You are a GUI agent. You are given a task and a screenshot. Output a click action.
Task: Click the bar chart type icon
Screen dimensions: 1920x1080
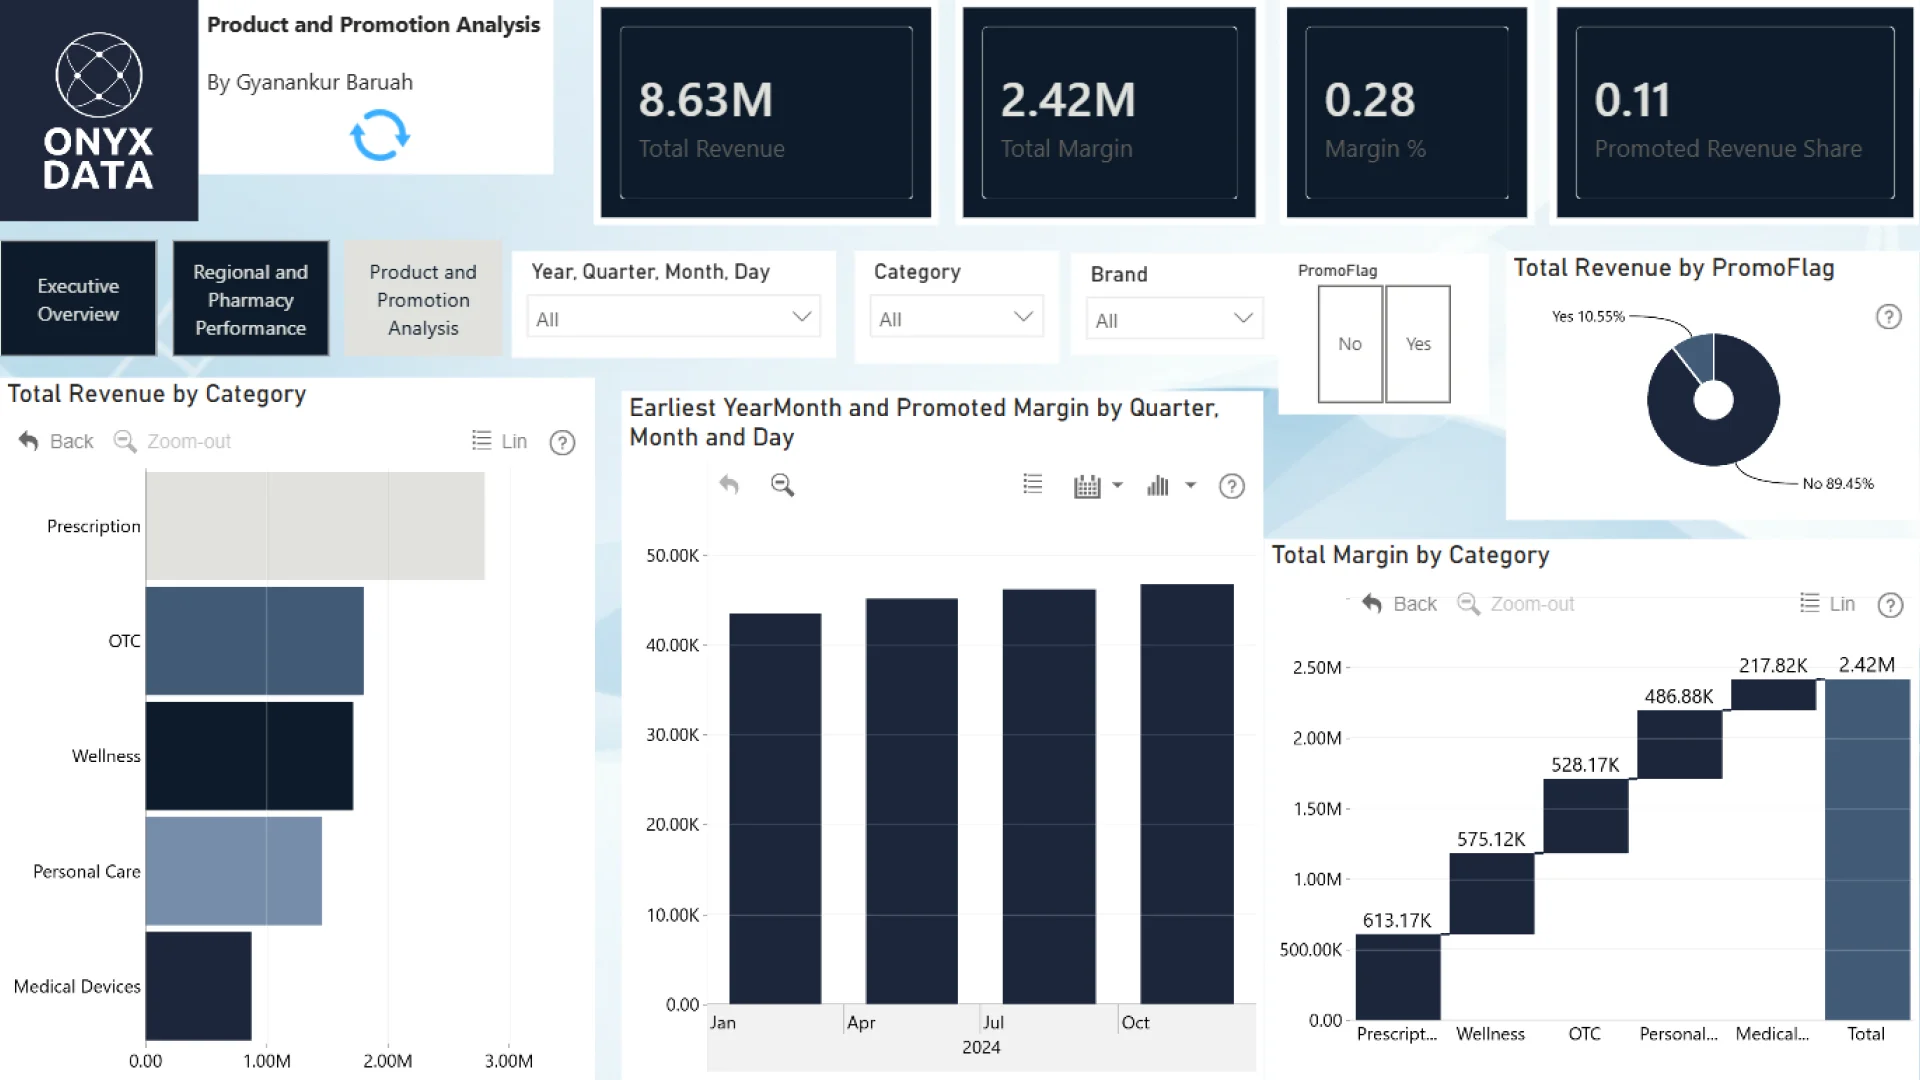tap(1158, 486)
